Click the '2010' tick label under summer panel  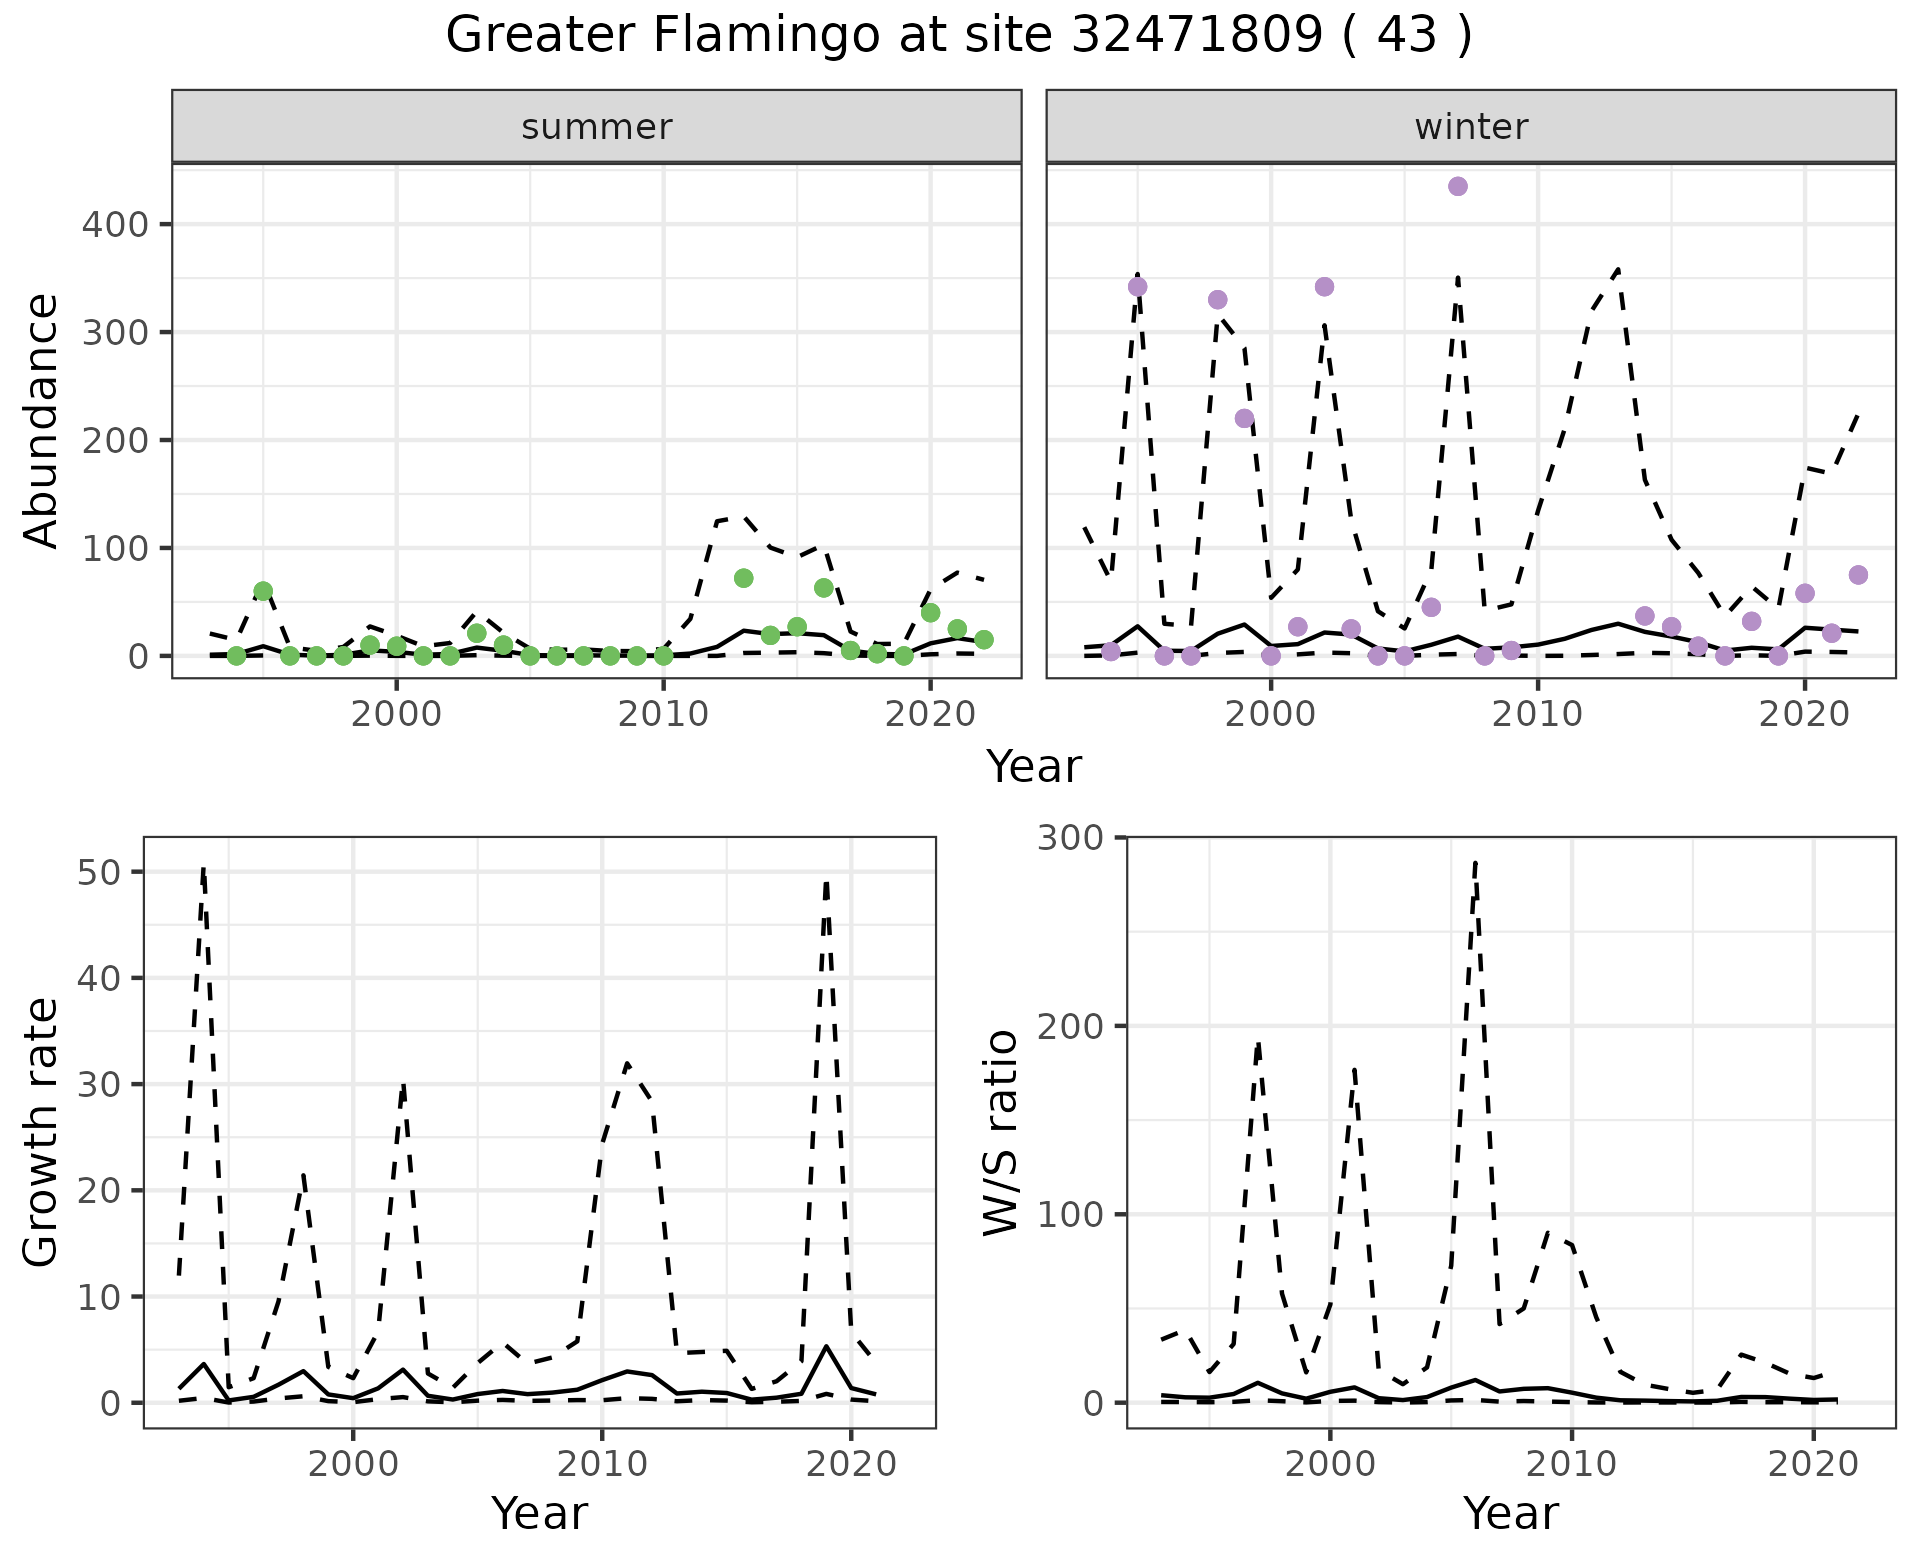tap(663, 714)
